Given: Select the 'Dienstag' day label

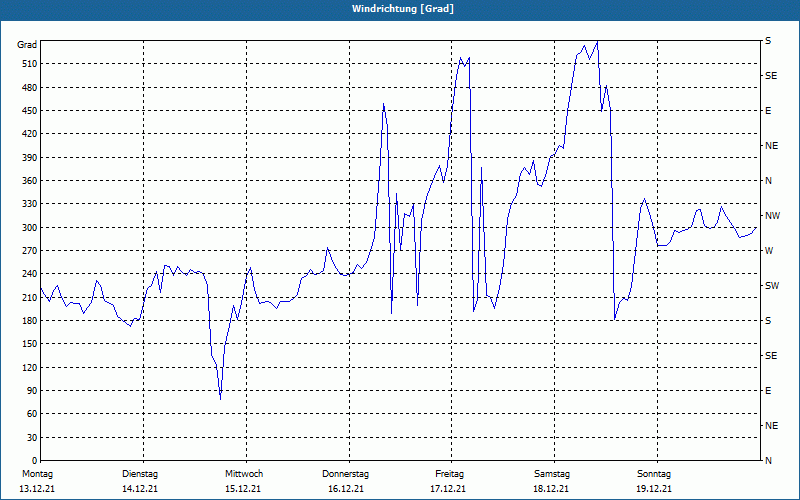Looking at the screenshot, I should [x=140, y=474].
